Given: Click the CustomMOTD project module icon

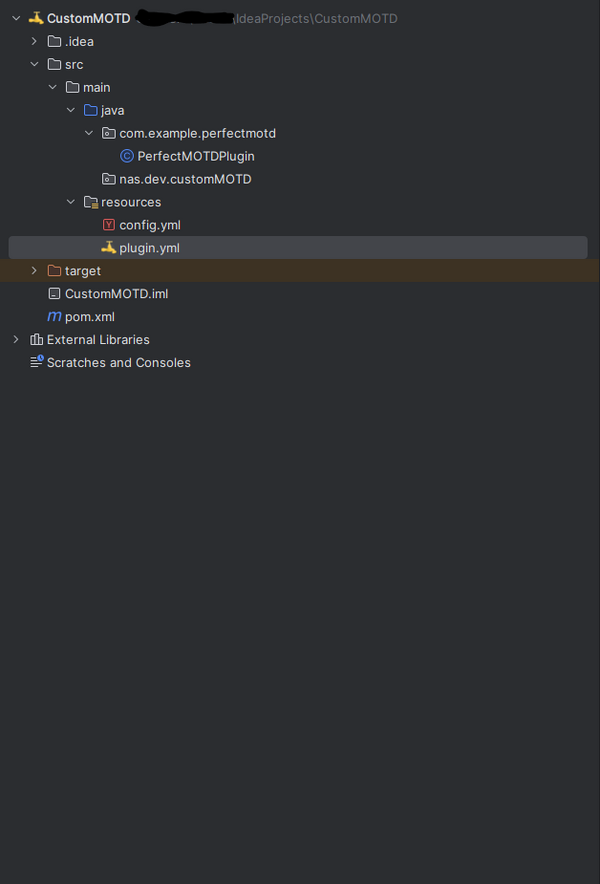Looking at the screenshot, I should click(36, 18).
